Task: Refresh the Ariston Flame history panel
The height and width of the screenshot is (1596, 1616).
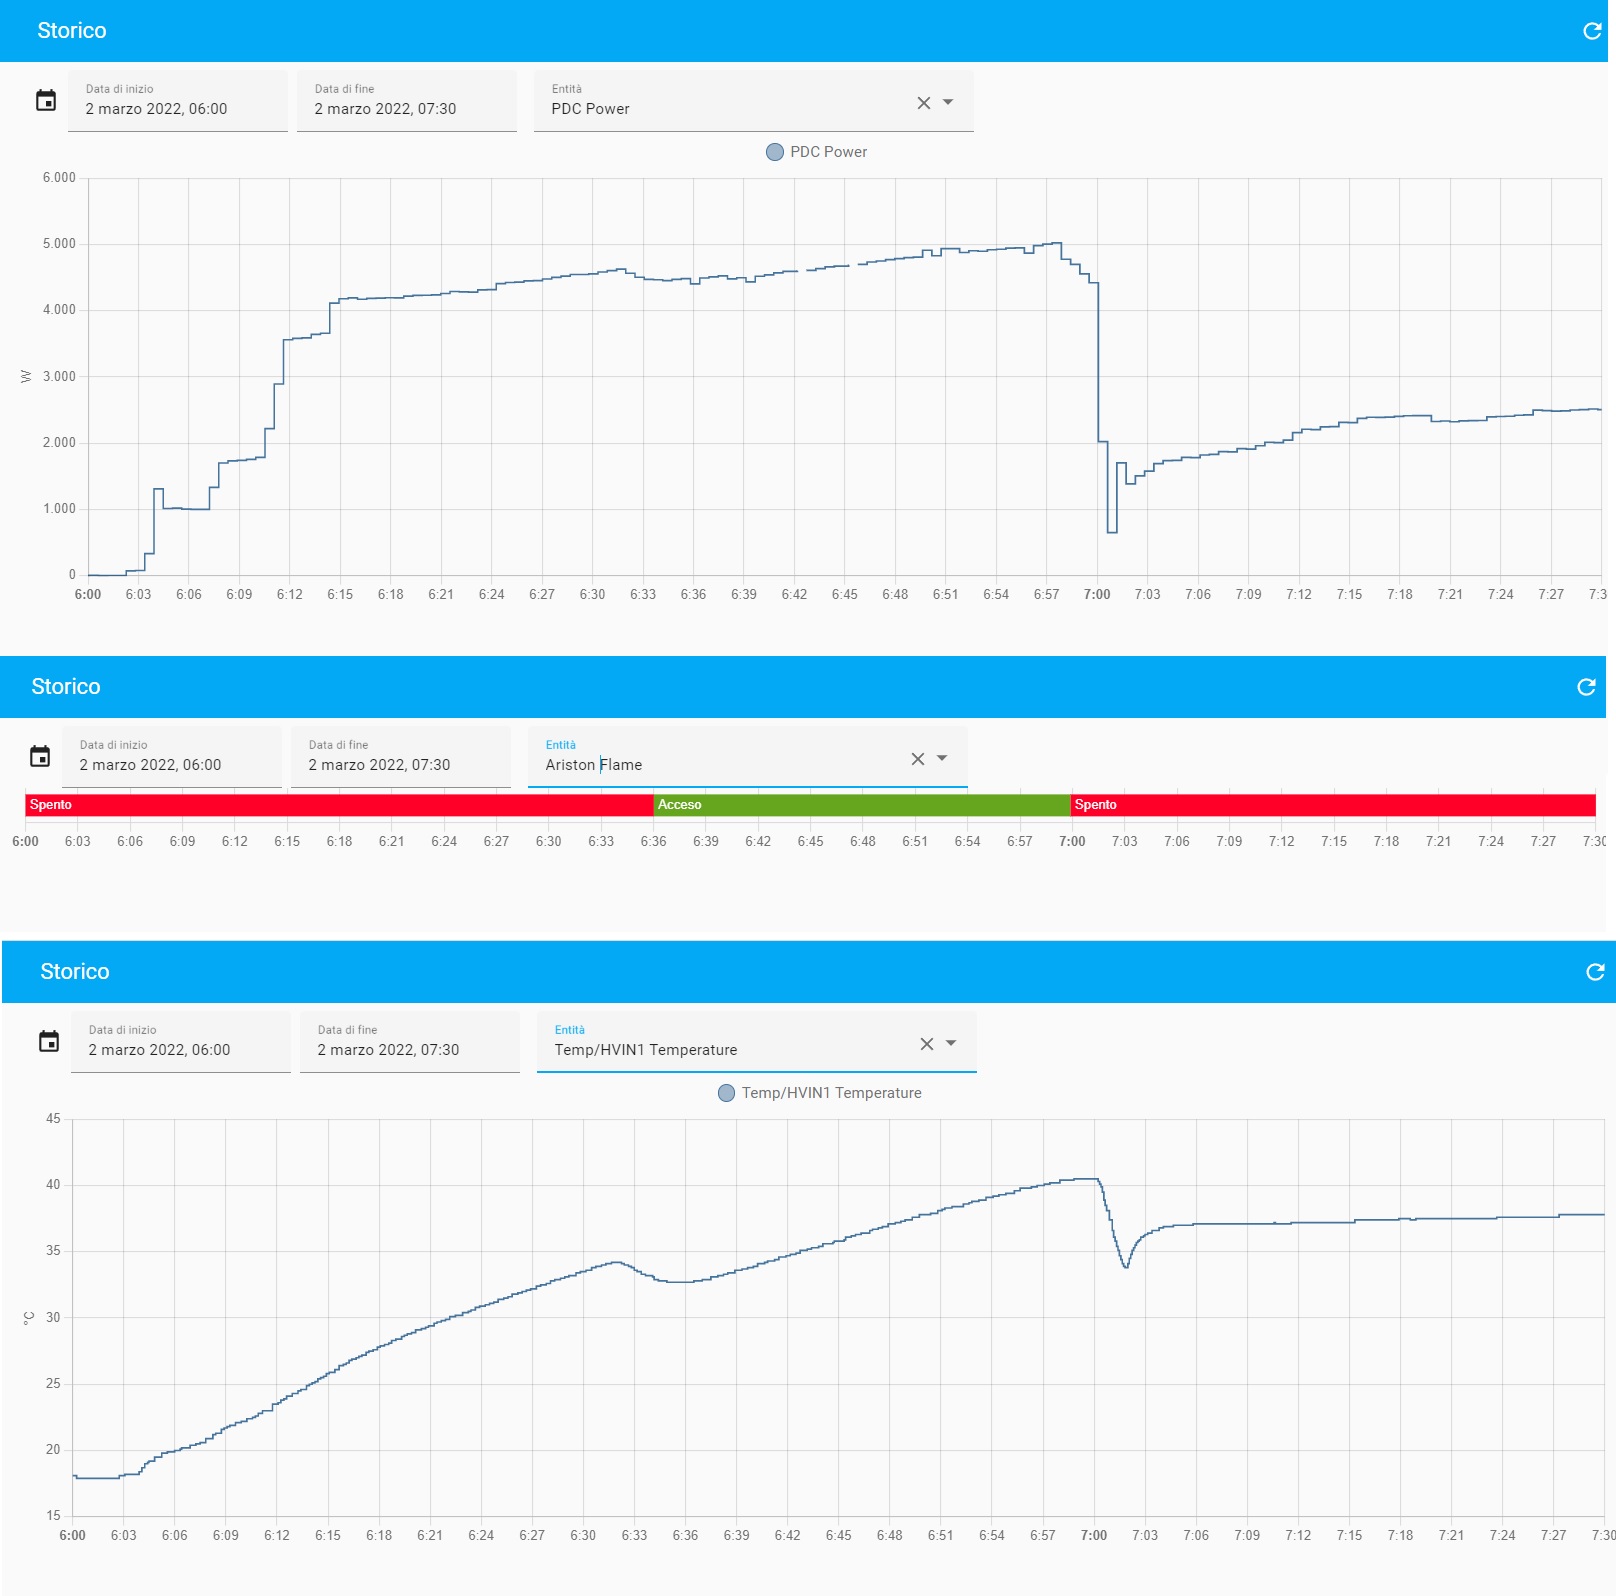Action: 1586,687
